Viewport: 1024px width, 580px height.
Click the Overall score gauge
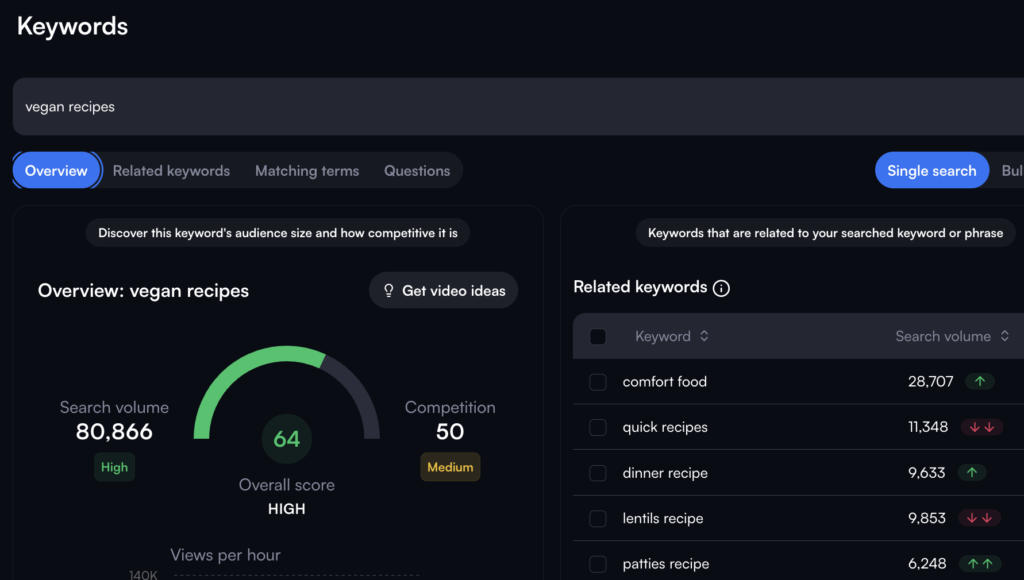pos(287,438)
